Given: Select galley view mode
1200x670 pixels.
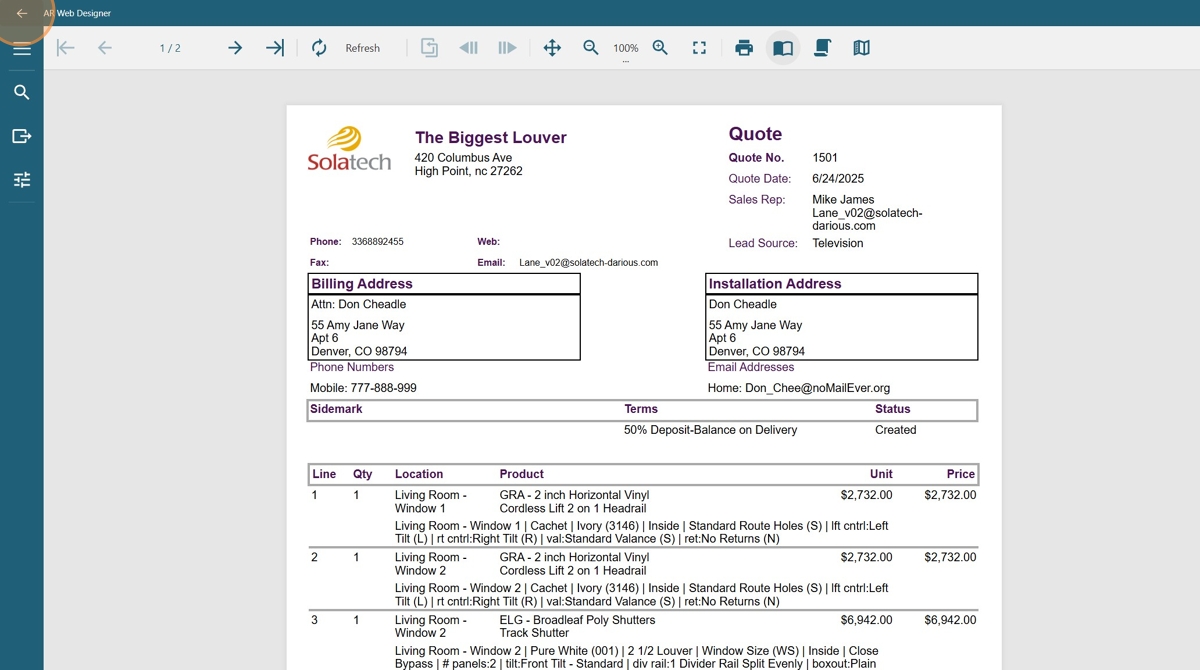Looking at the screenshot, I should tap(861, 48).
